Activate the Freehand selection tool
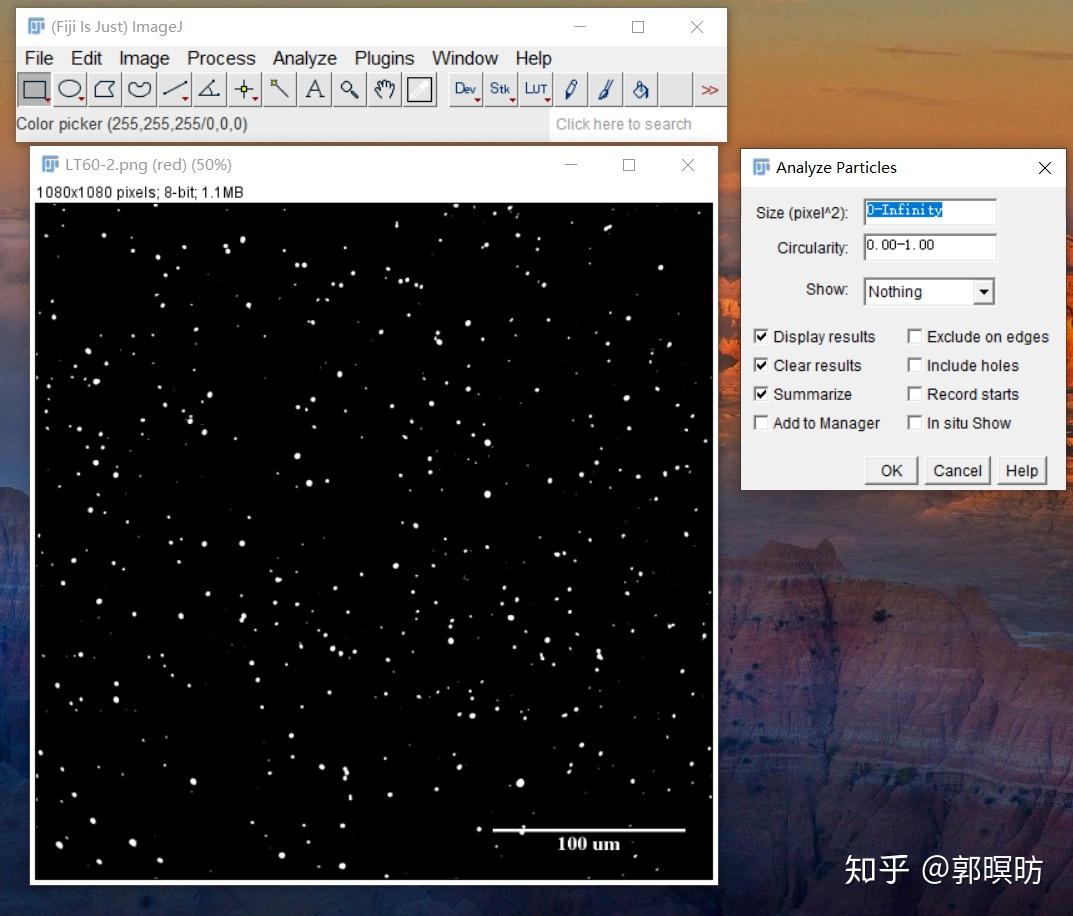 click(x=139, y=89)
